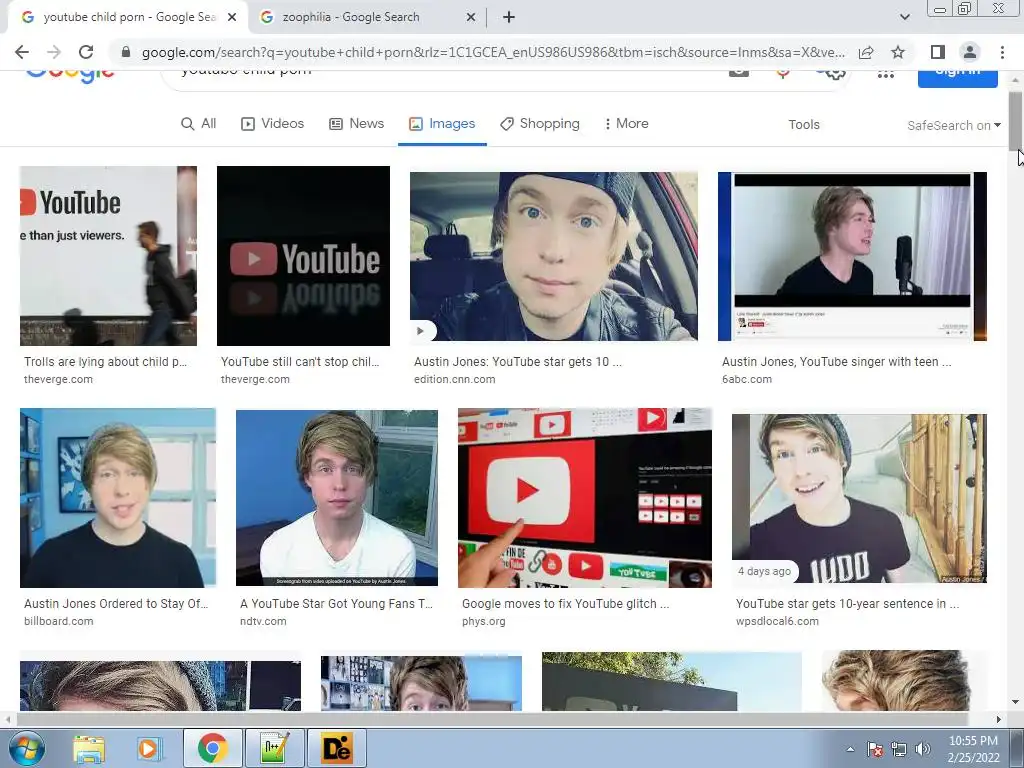Open the thumbnail labeled 4 days ago
The image size is (1024, 768).
[x=859, y=498]
